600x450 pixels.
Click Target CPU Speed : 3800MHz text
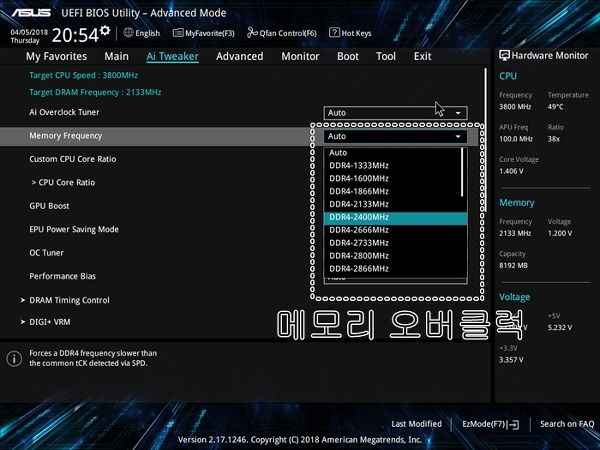[x=83, y=75]
